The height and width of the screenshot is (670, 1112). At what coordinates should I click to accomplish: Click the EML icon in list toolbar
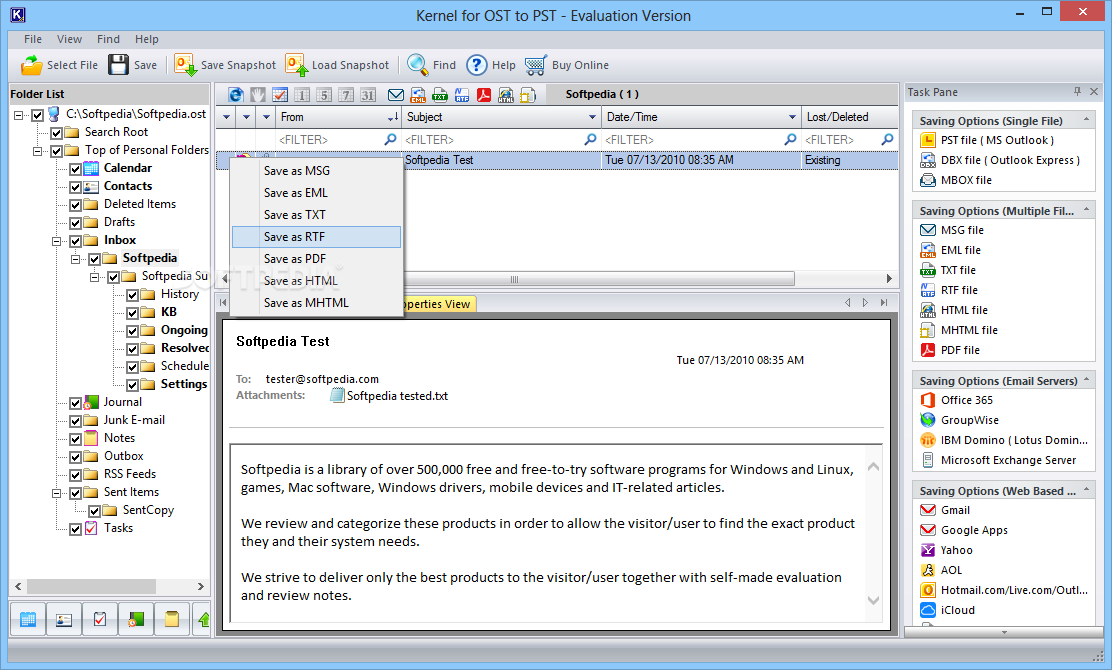(x=418, y=94)
